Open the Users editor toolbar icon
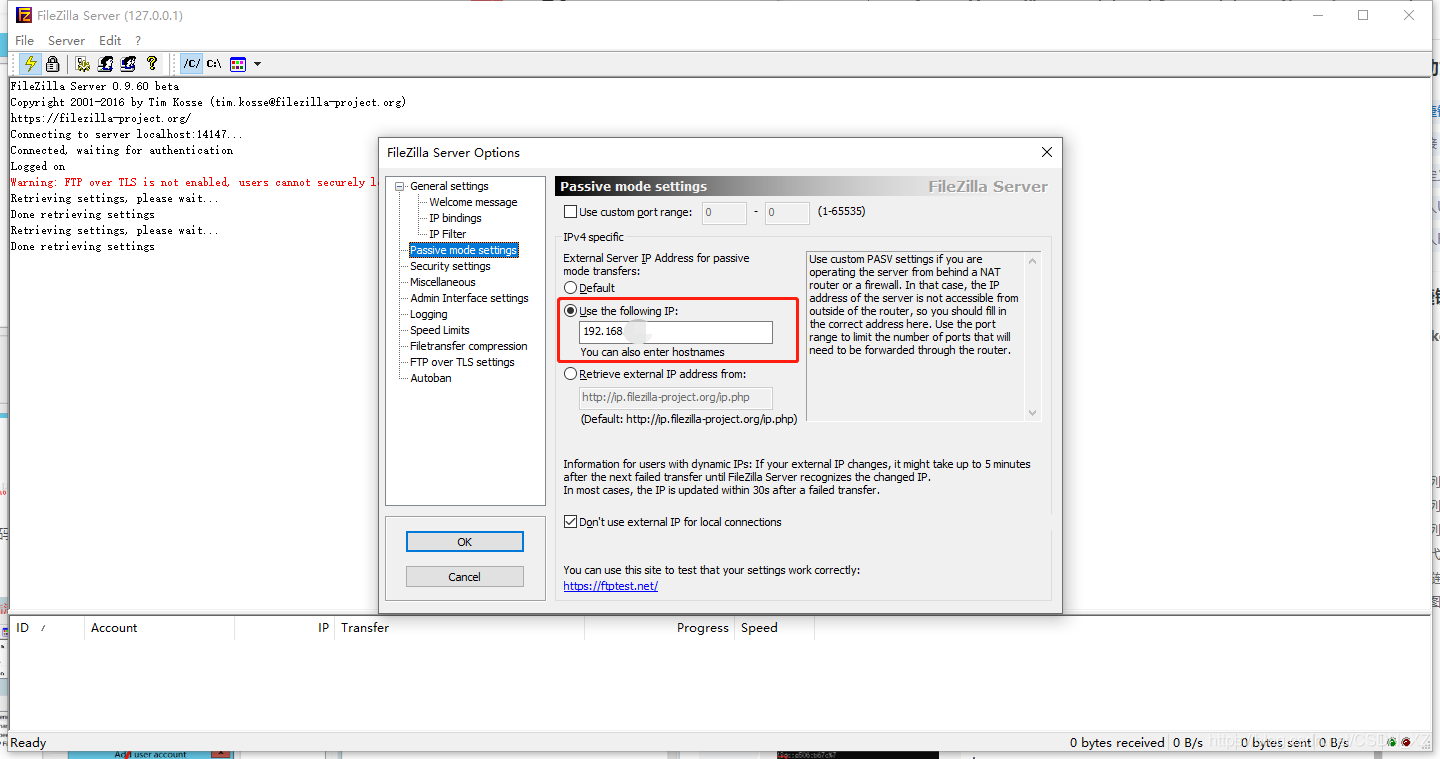1440x759 pixels. [x=105, y=64]
